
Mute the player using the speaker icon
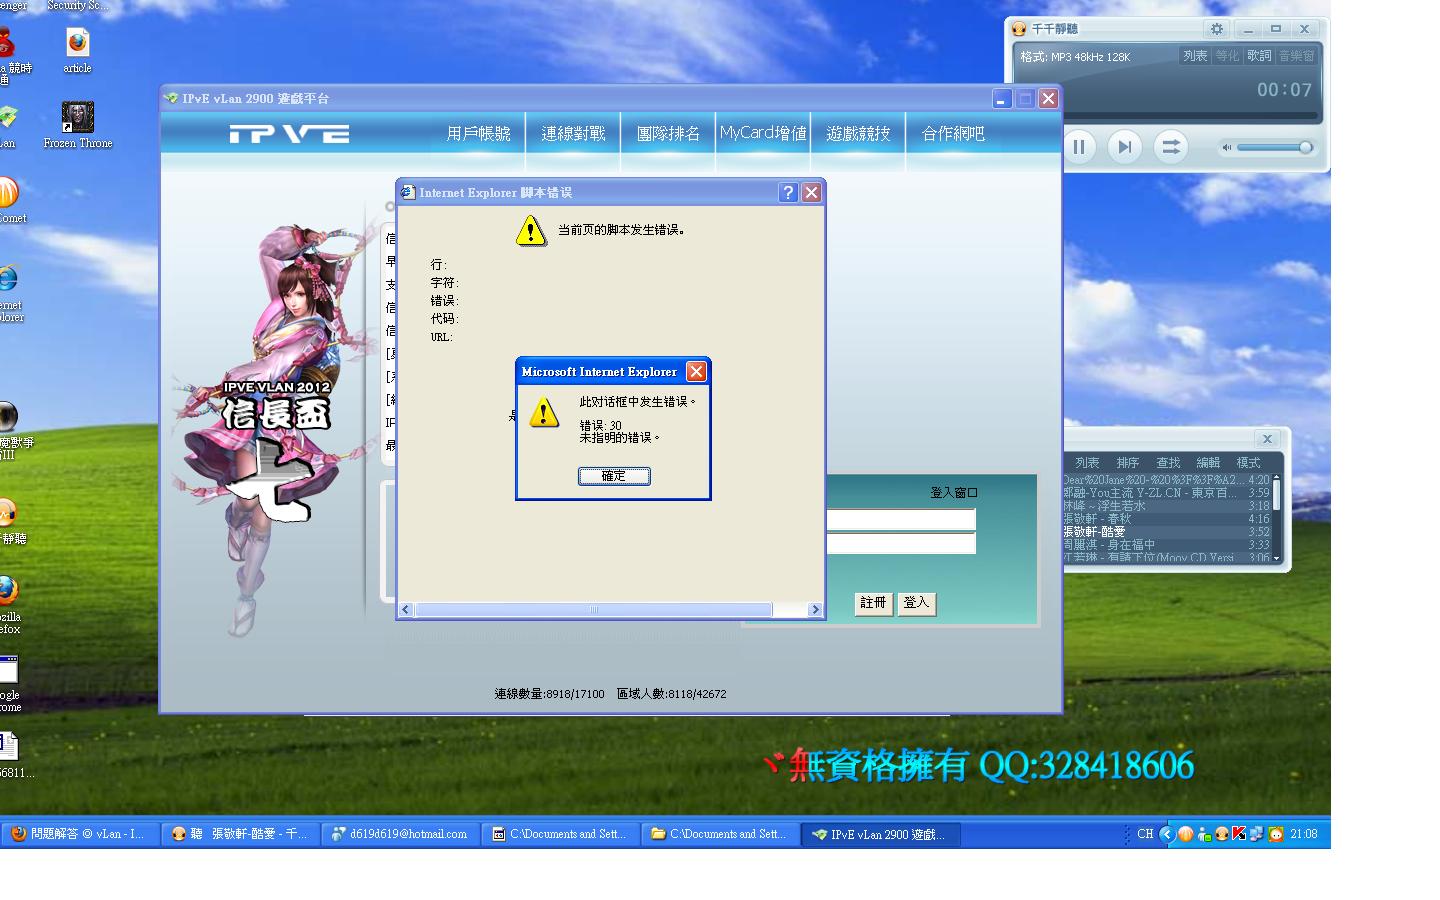click(x=1226, y=148)
